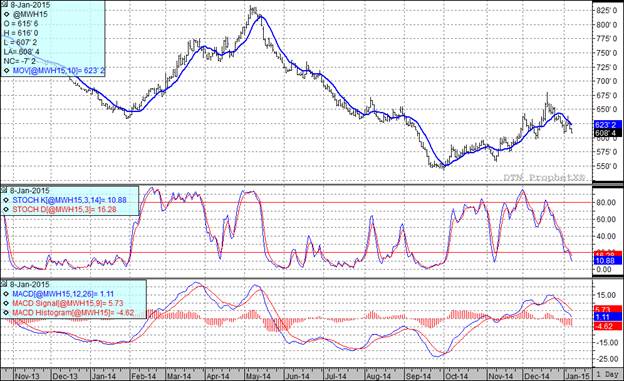624x381 pixels.
Task: Click the low value L = 607'2
Action: tap(21, 43)
